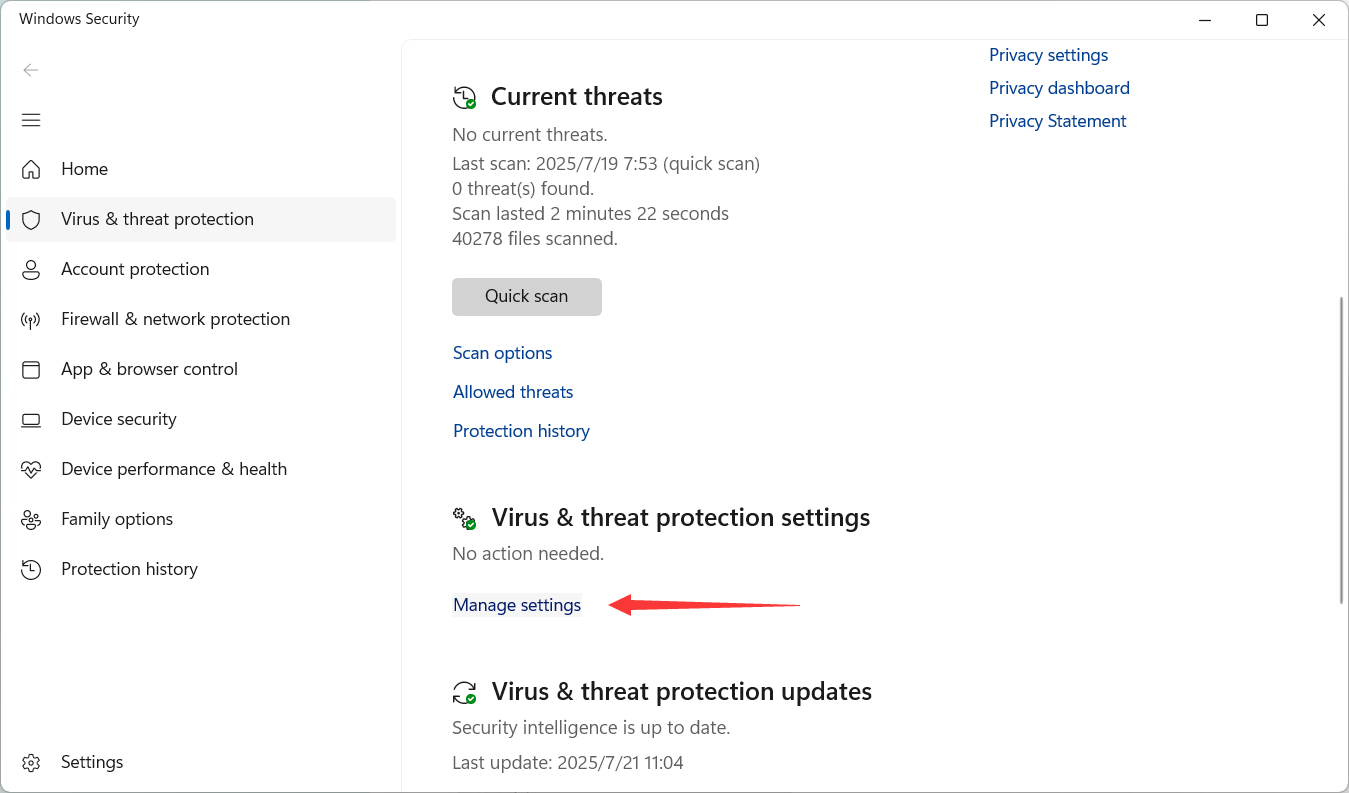Start a Quick scan
This screenshot has height=793, width=1349.
point(526,296)
